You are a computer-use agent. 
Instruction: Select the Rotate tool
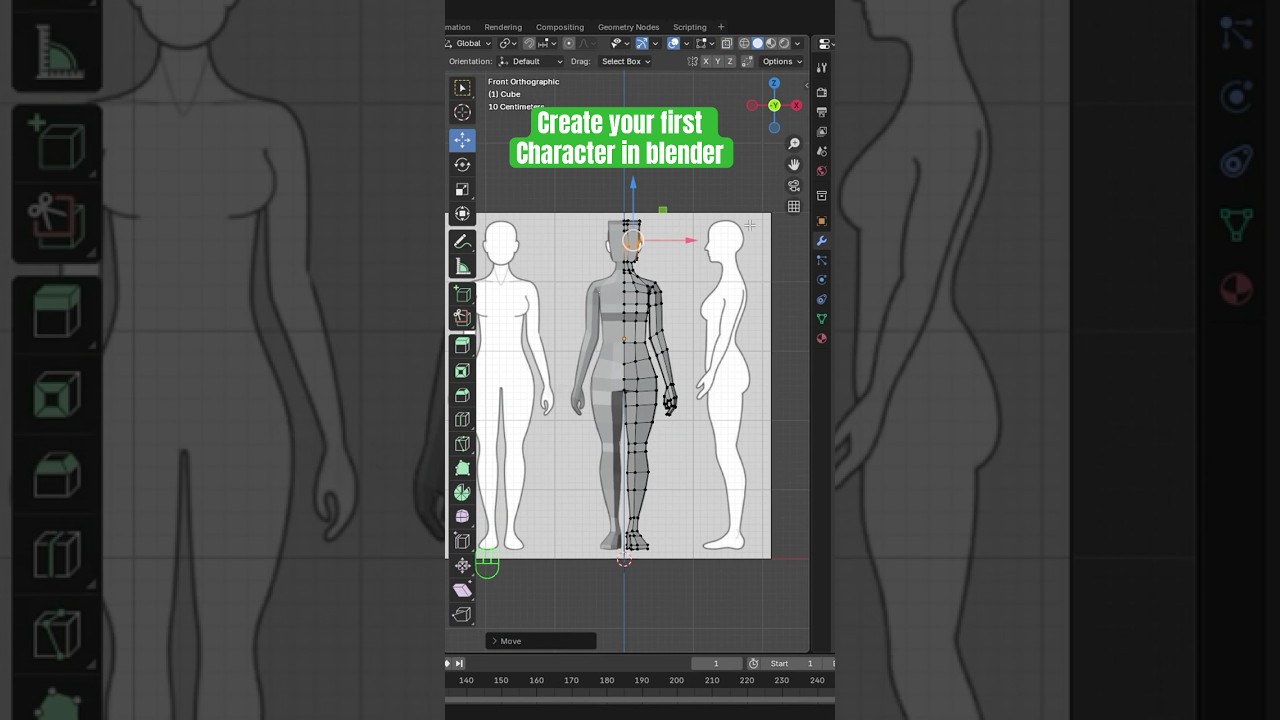[x=462, y=165]
